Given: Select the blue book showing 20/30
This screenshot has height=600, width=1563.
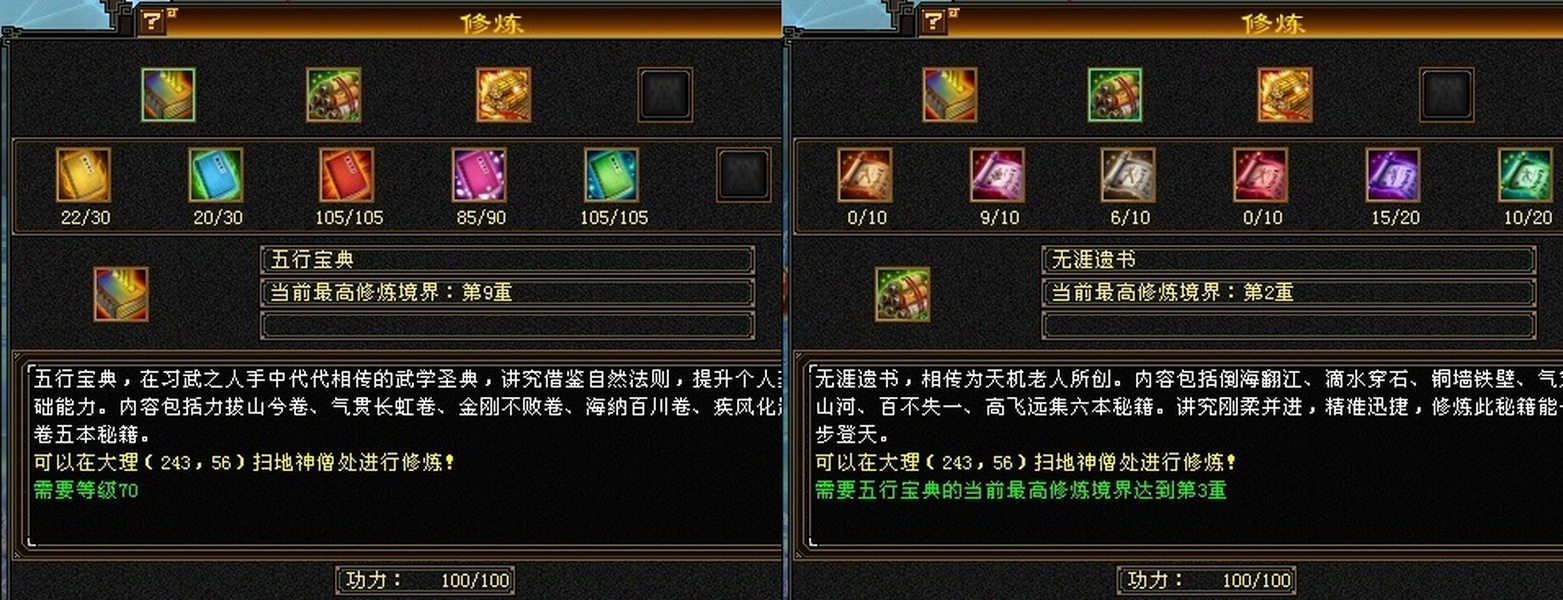Looking at the screenshot, I should click(216, 175).
